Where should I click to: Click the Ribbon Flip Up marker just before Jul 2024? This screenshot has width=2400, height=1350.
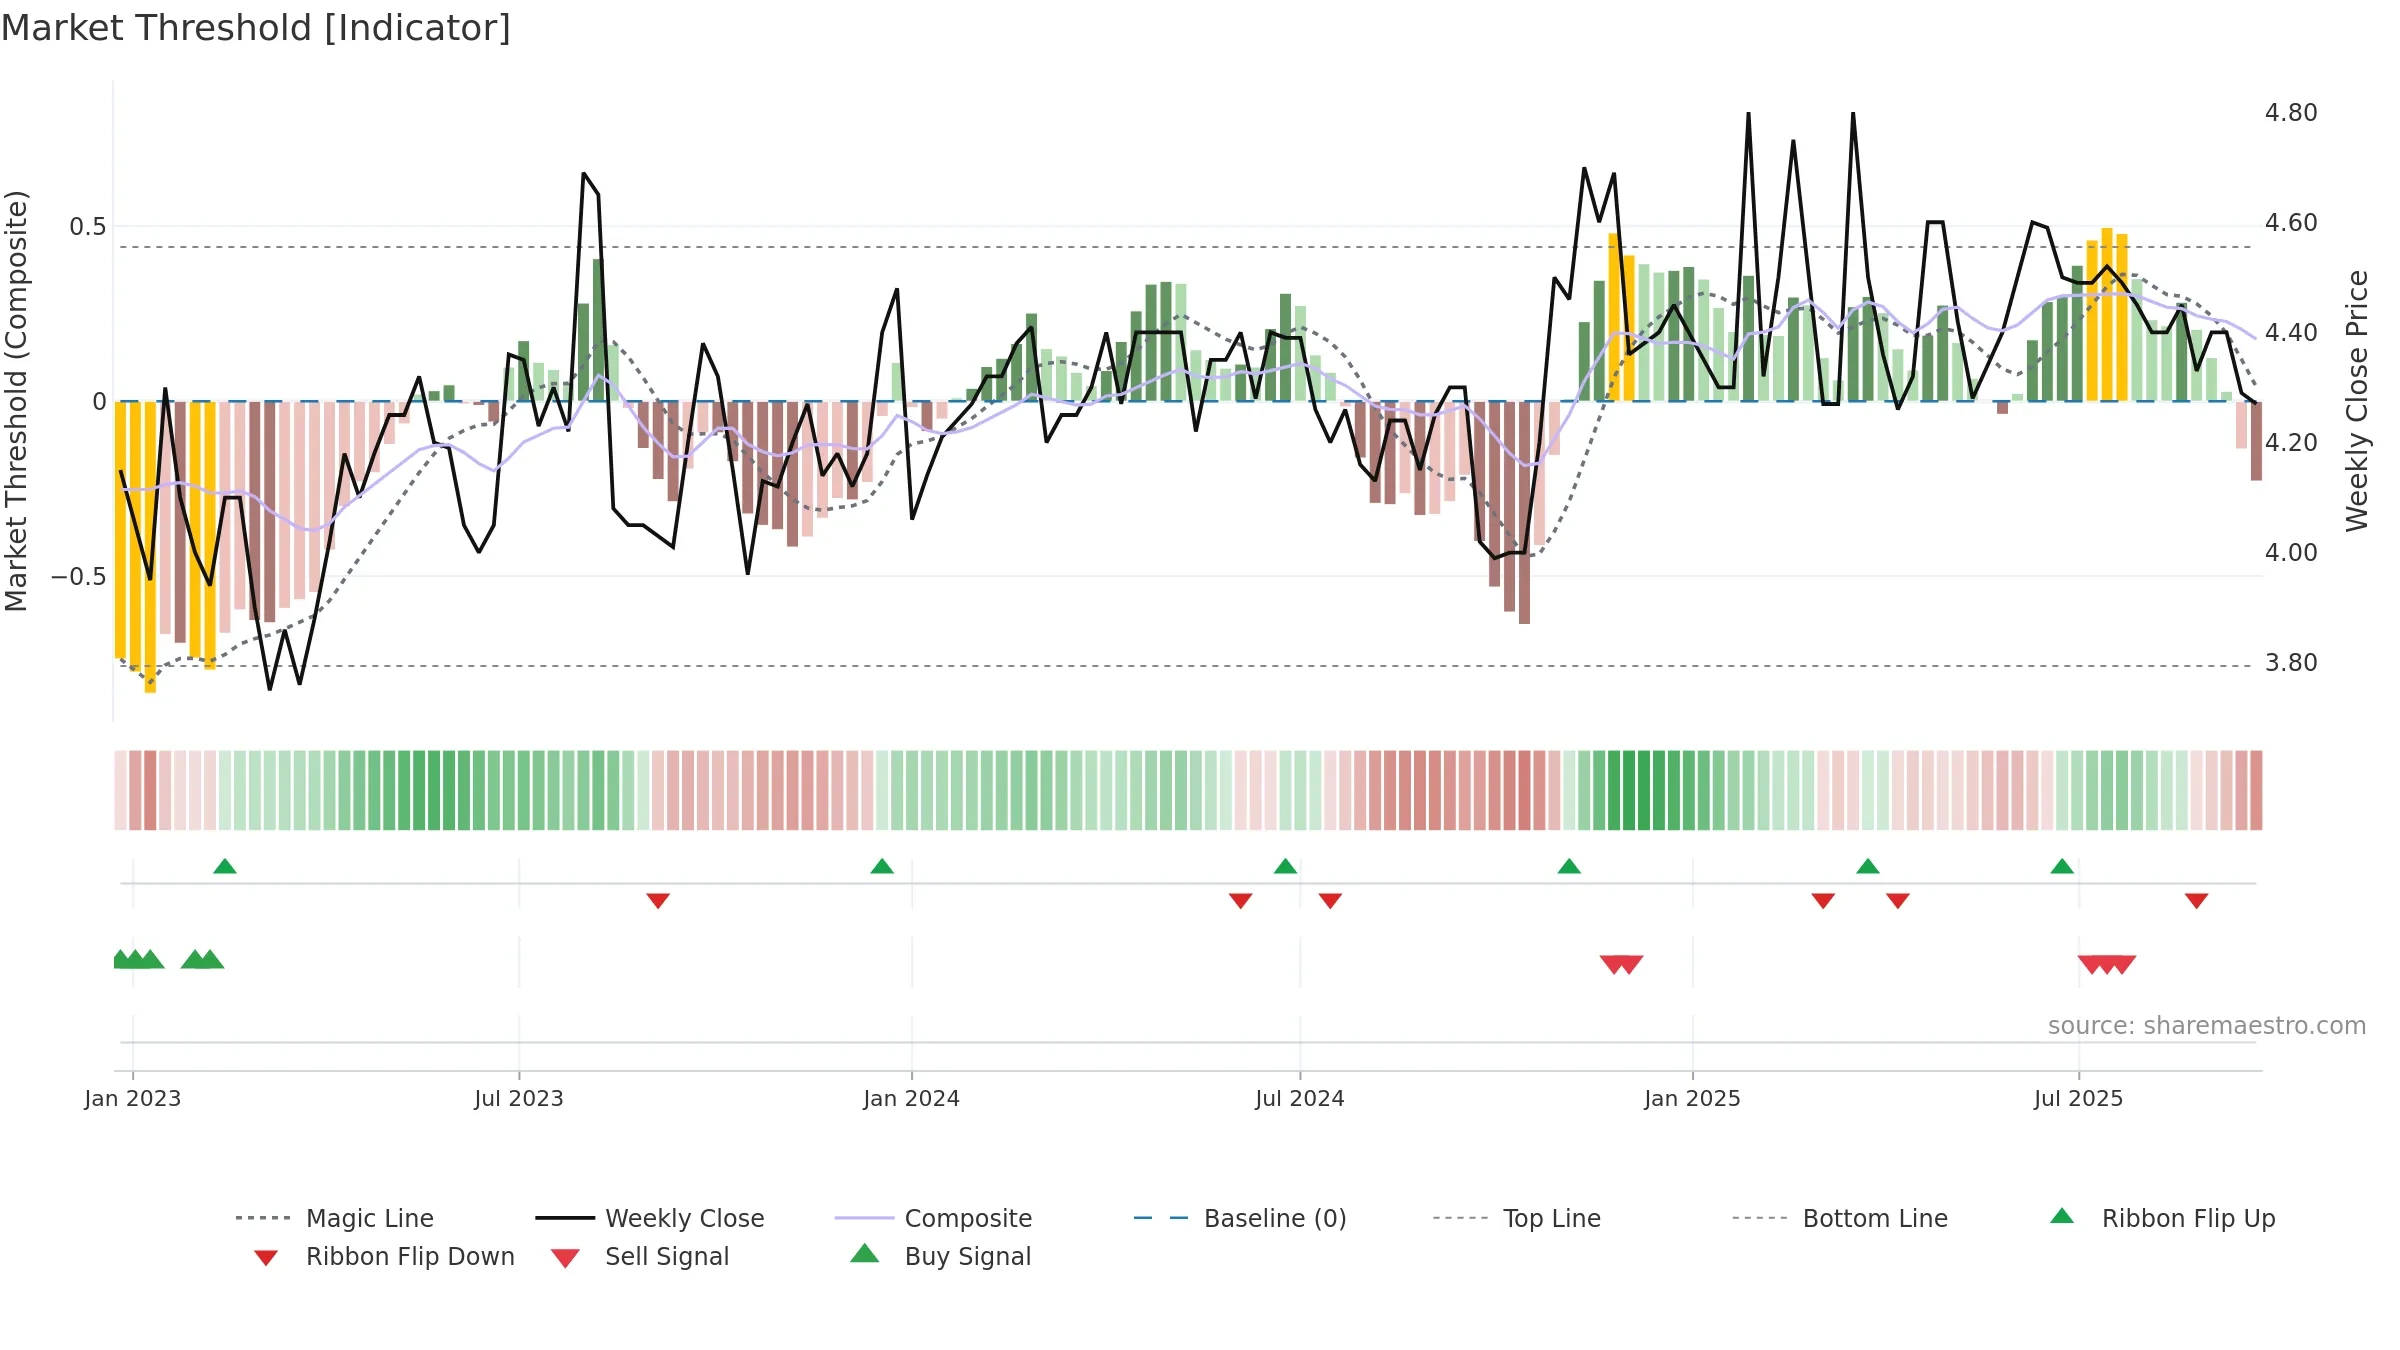(x=1285, y=866)
